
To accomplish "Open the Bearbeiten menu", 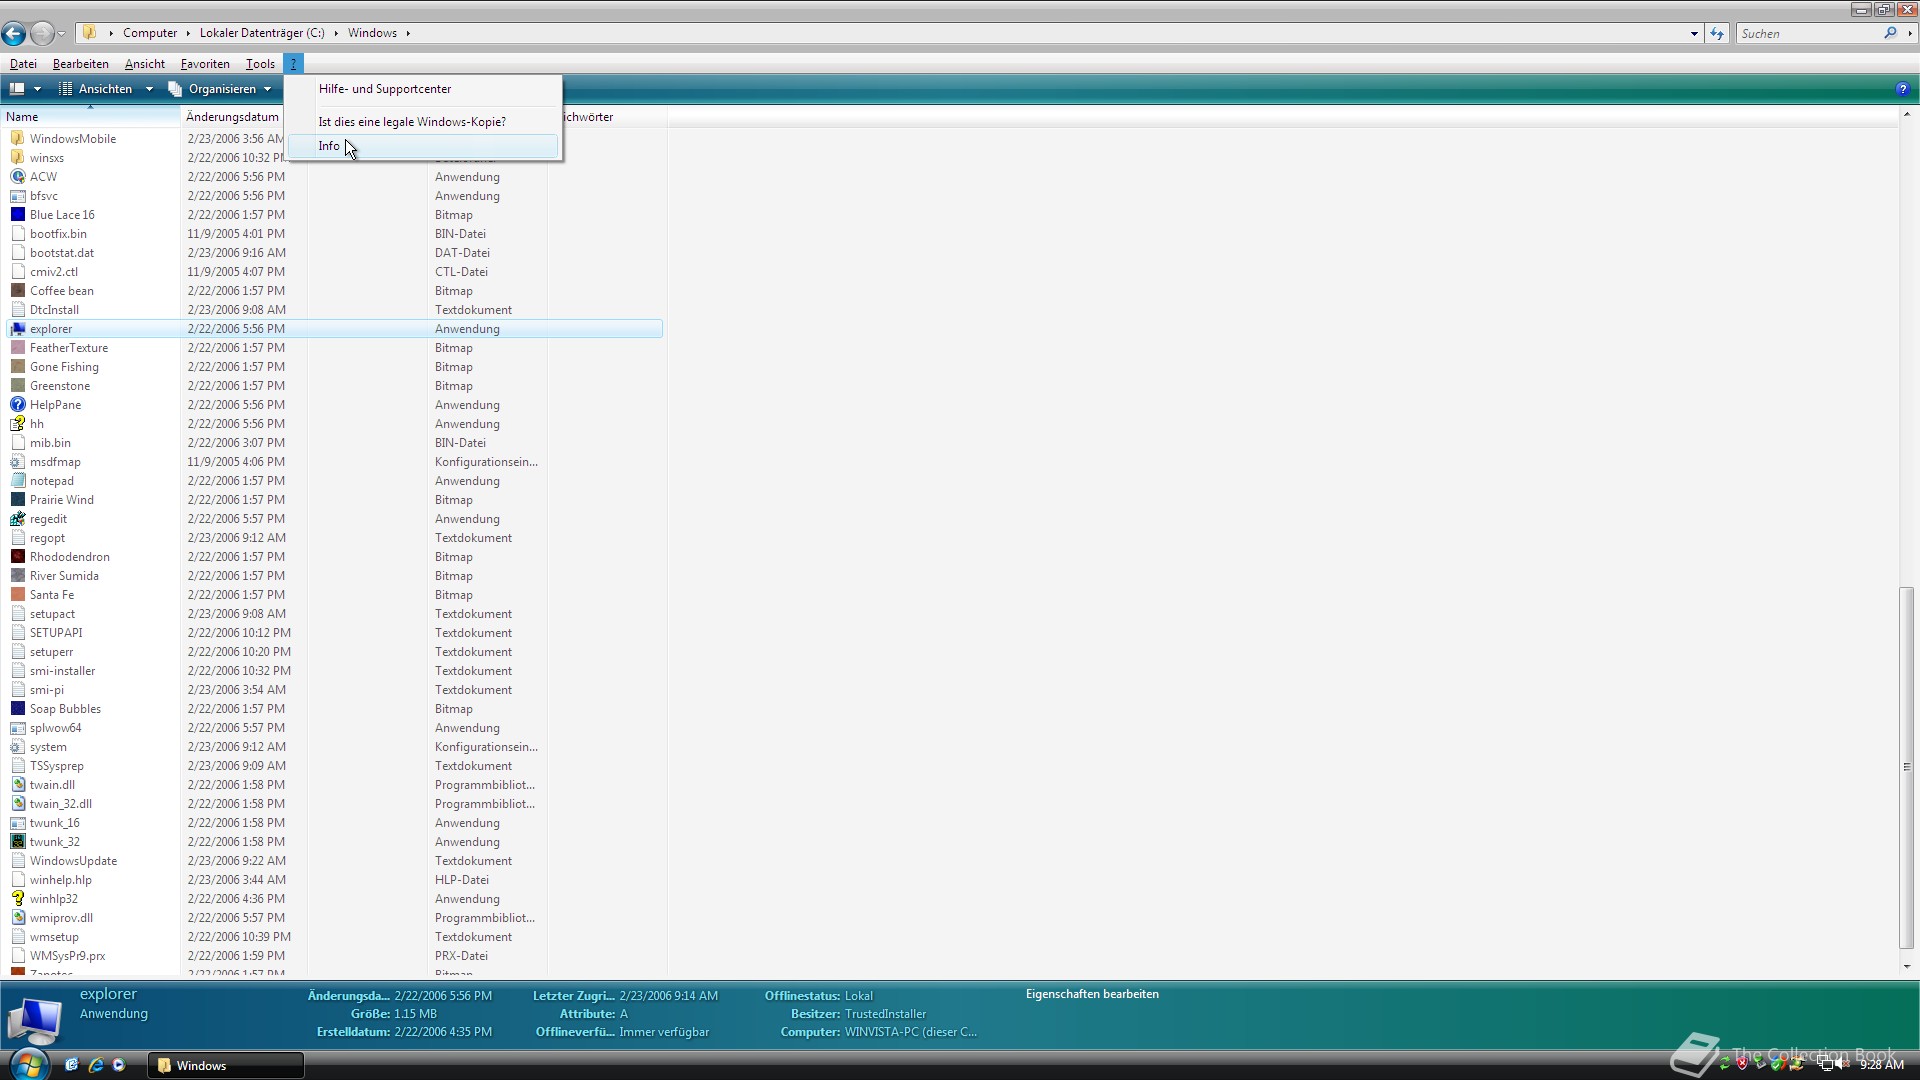I will (81, 63).
